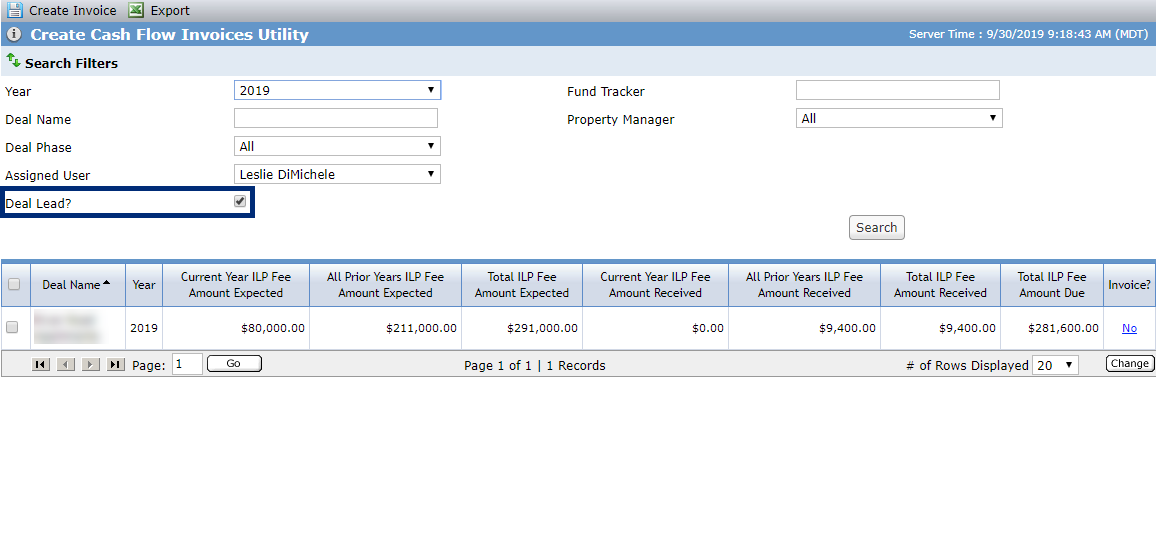
Task: Click the $291,000.00 cell
Action: point(522,328)
